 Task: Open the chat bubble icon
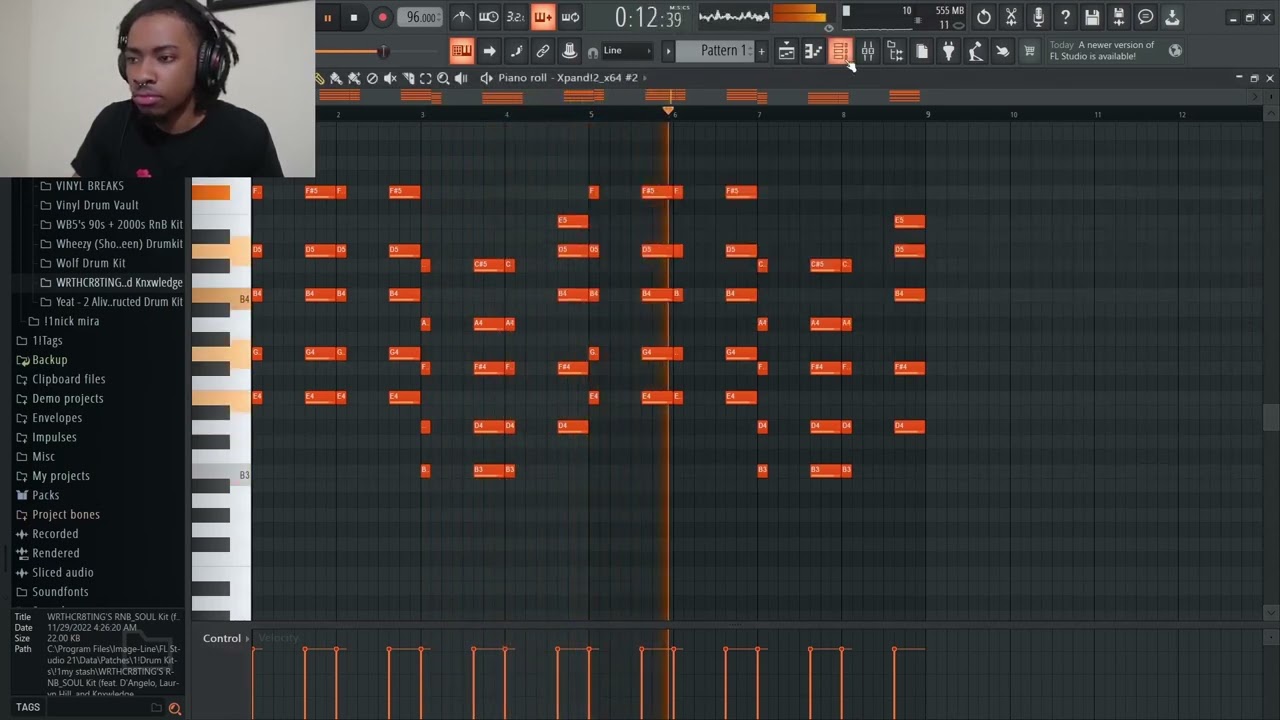1146,17
